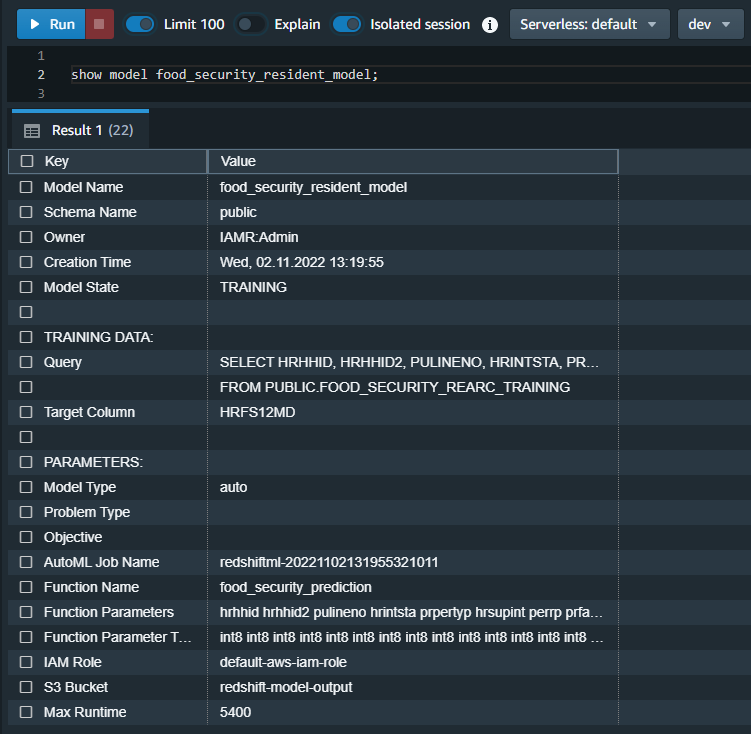The image size is (751, 734).
Task: Check the PARAMETERS: row checkbox
Action: [26, 462]
